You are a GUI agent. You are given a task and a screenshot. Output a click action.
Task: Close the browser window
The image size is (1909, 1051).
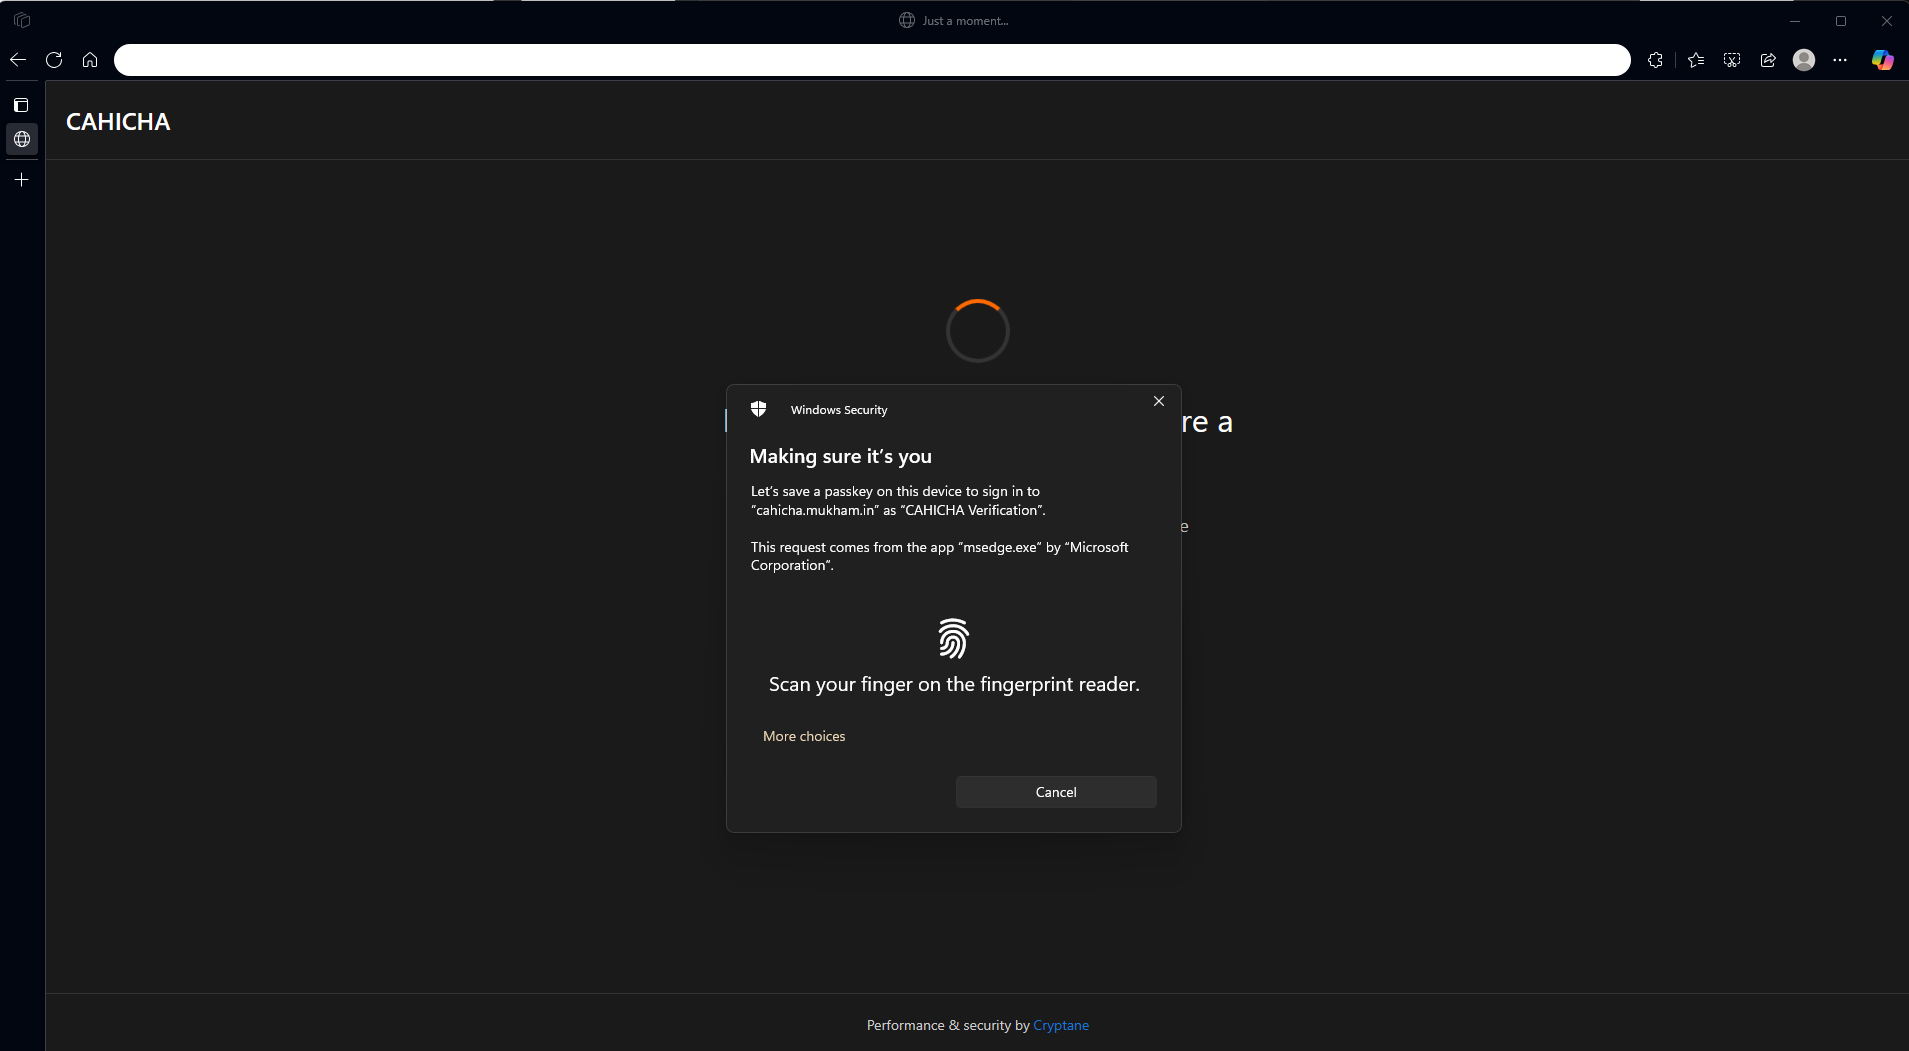click(x=1887, y=21)
